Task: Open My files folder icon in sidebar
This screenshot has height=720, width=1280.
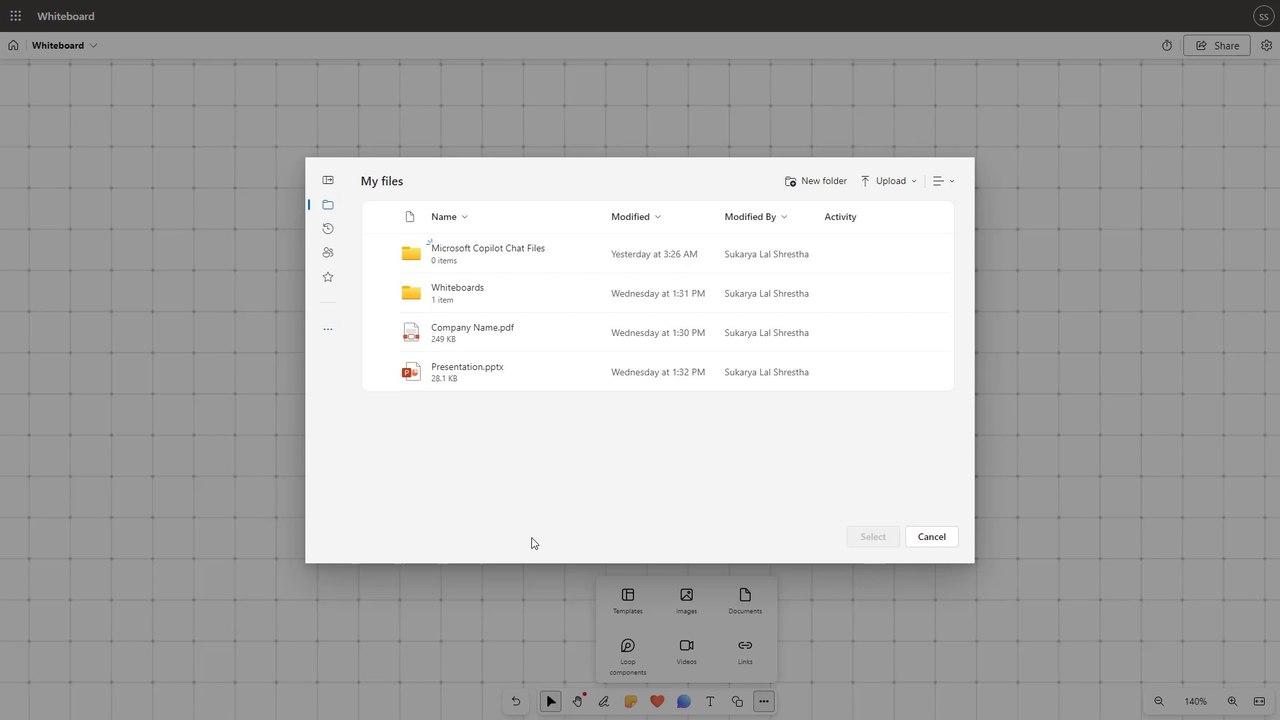Action: (x=328, y=205)
